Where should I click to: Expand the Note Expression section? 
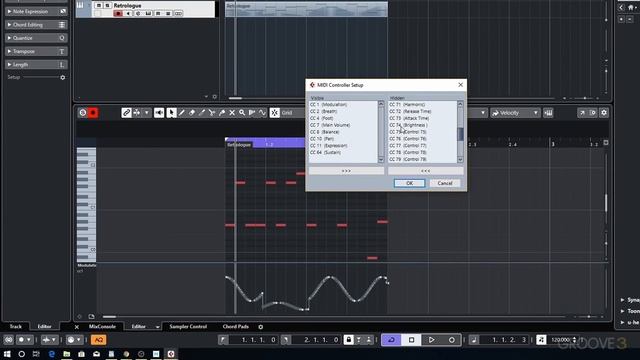pos(36,11)
